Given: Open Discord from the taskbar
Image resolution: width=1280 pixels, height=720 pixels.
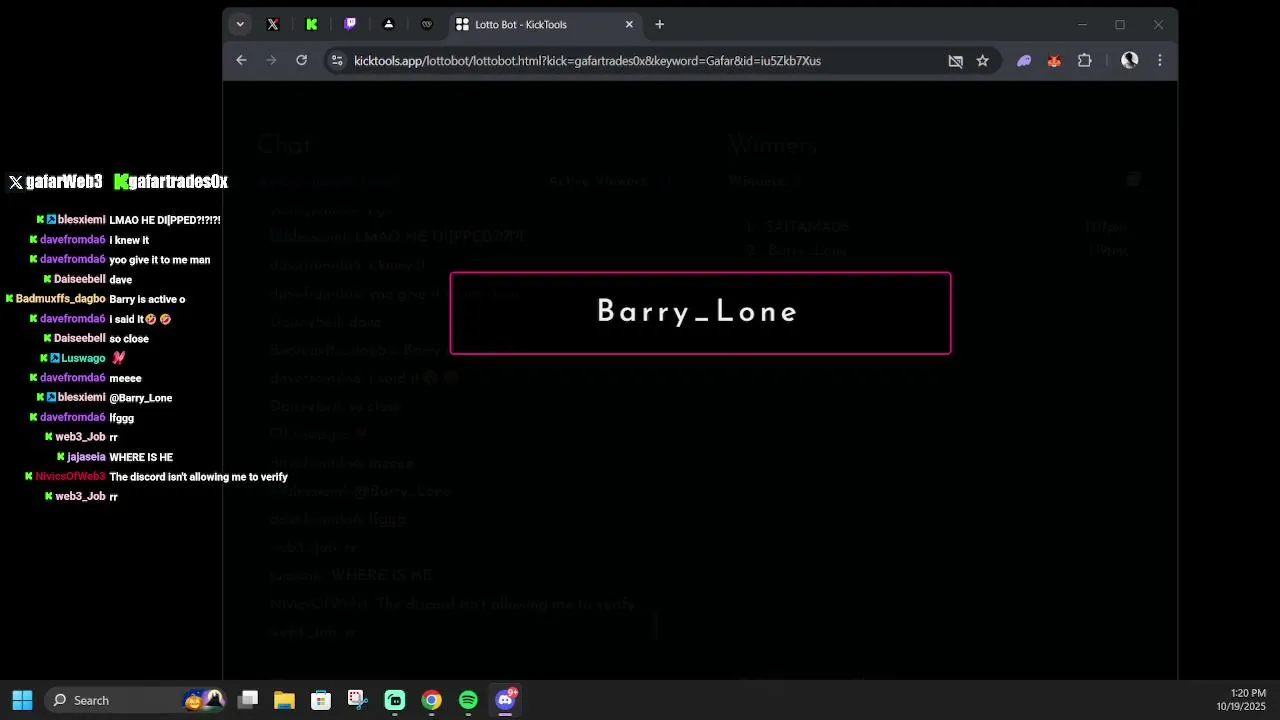Looking at the screenshot, I should tap(505, 700).
